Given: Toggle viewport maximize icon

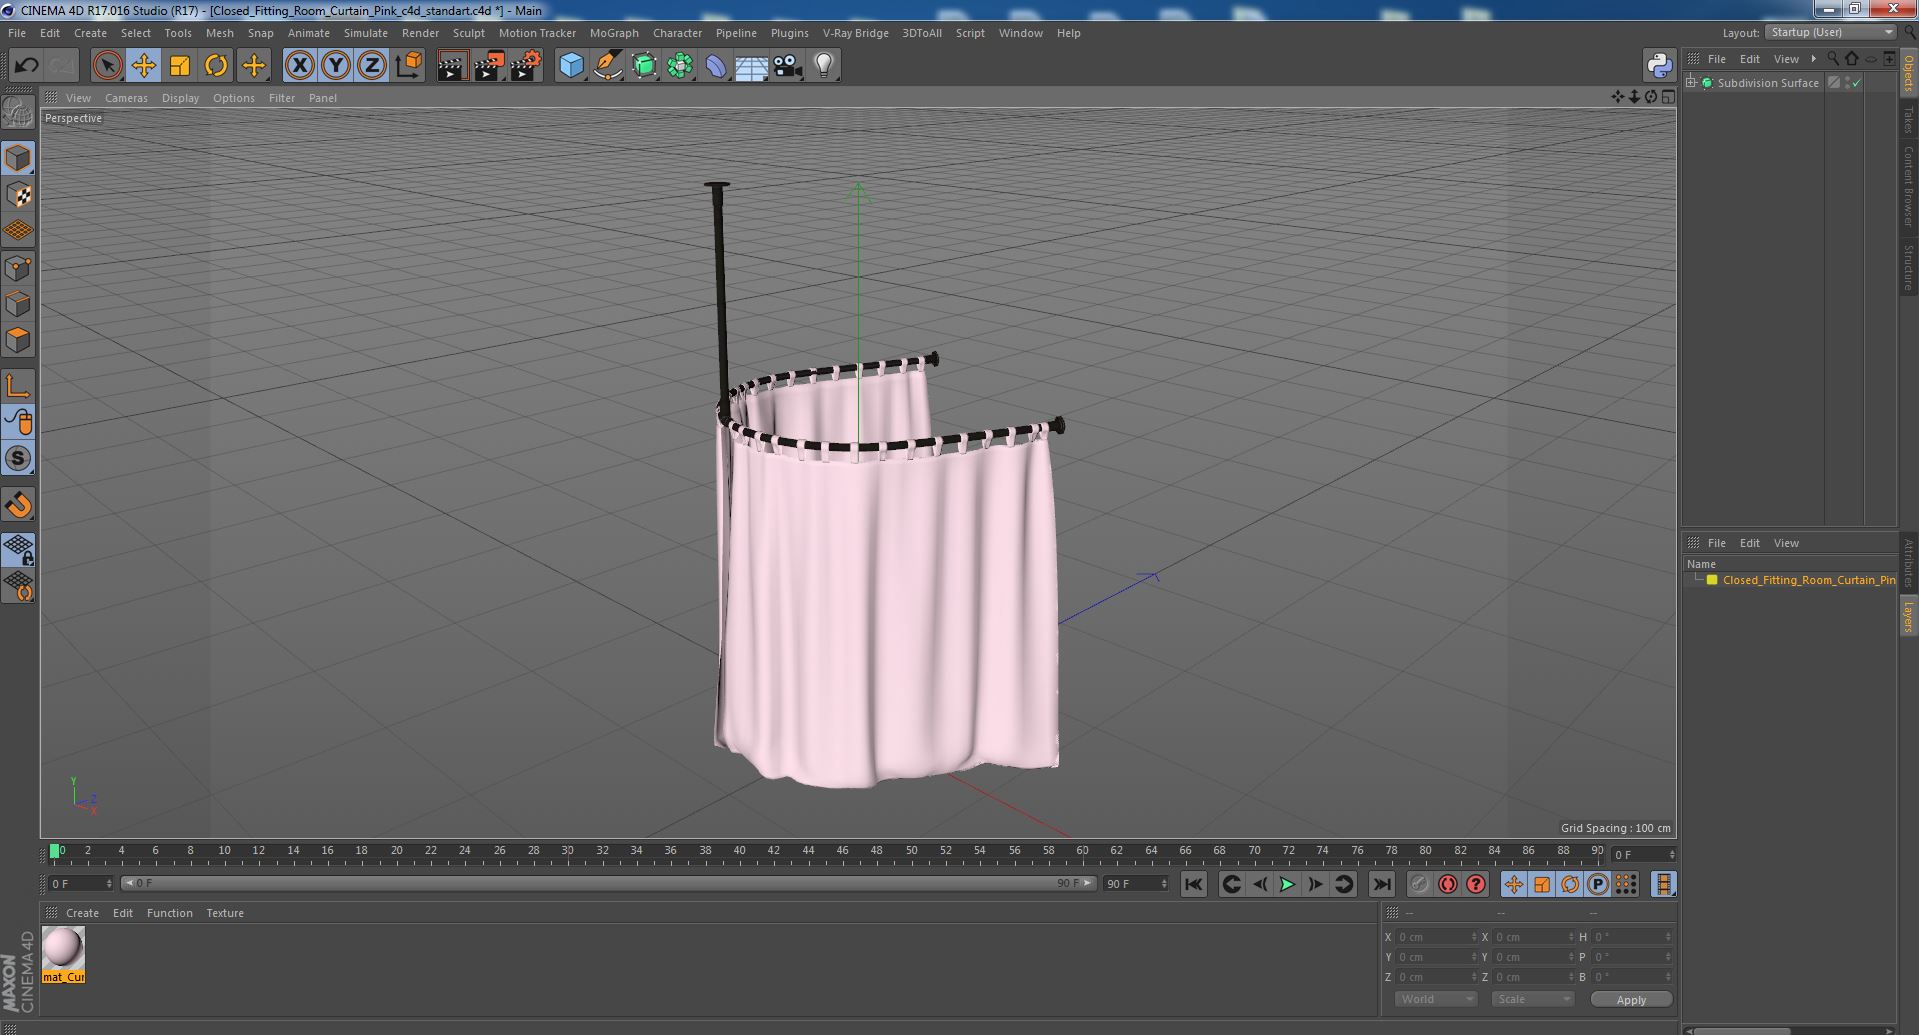Looking at the screenshot, I should click(x=1668, y=97).
